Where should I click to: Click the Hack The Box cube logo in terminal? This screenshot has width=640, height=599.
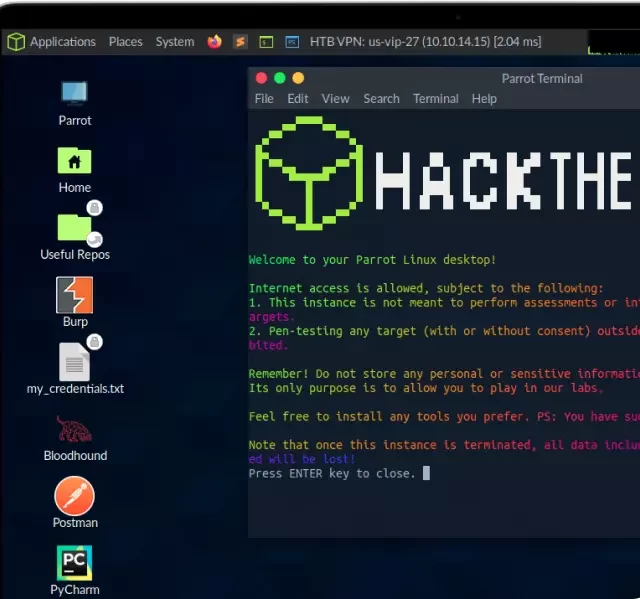coord(309,173)
